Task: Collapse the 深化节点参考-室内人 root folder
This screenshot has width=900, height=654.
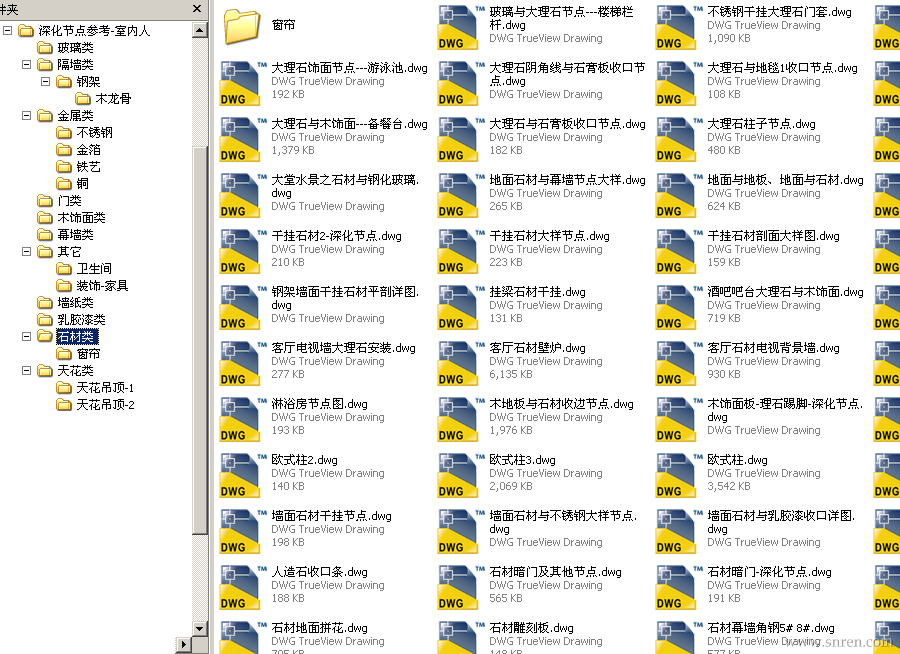Action: (x=7, y=30)
